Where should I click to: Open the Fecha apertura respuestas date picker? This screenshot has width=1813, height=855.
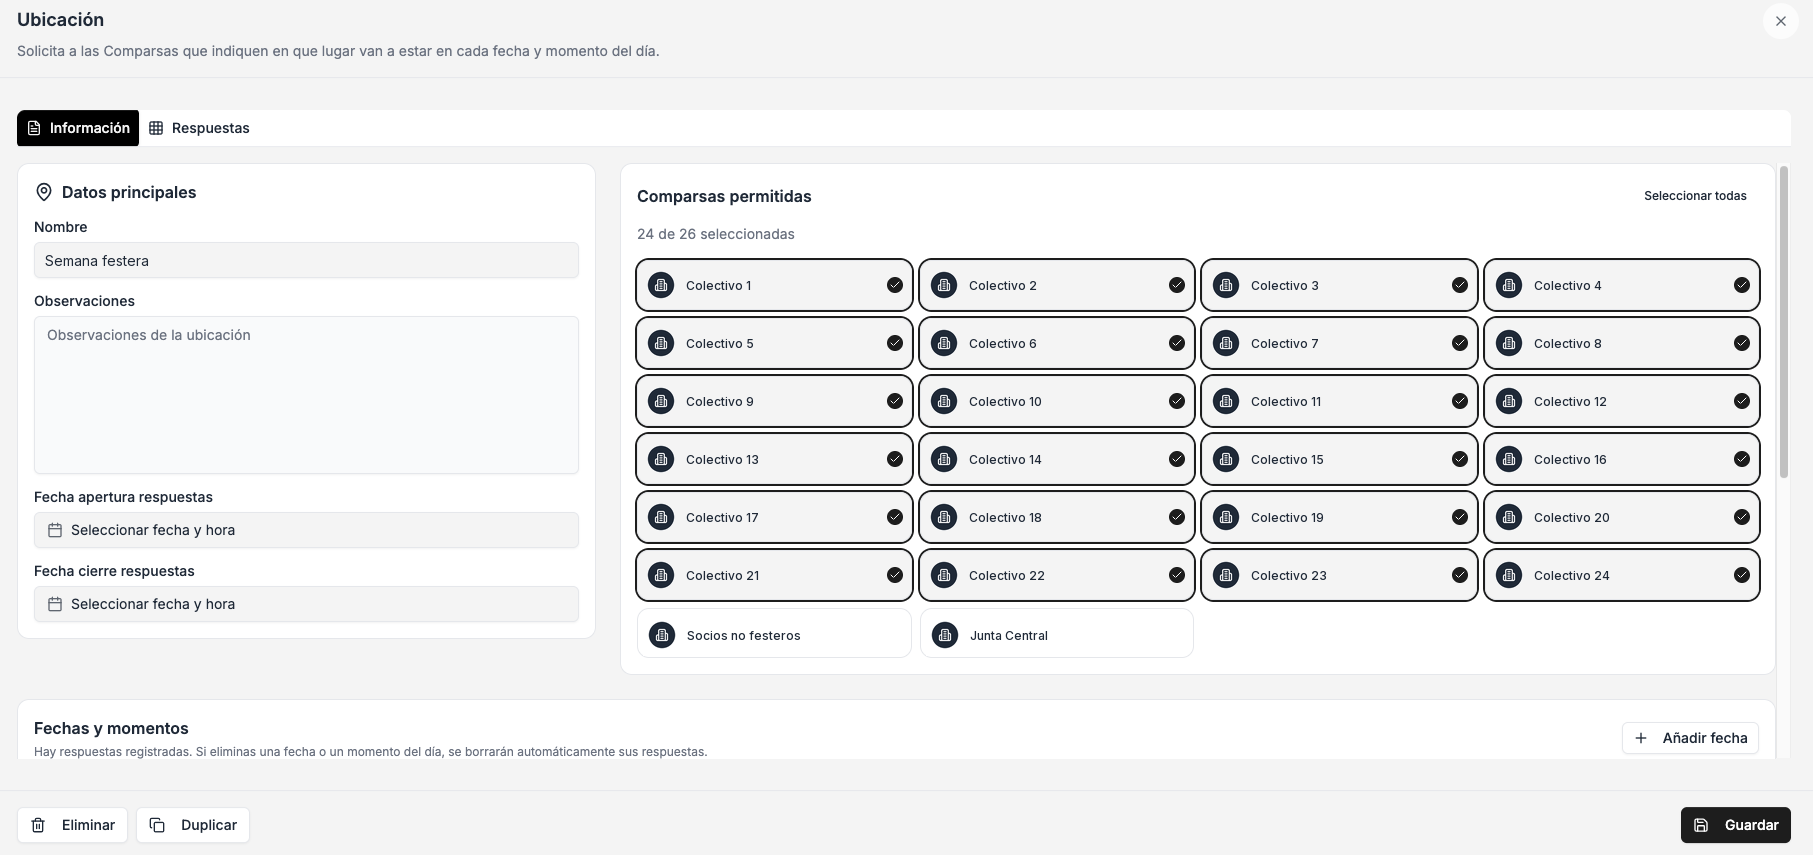306,530
